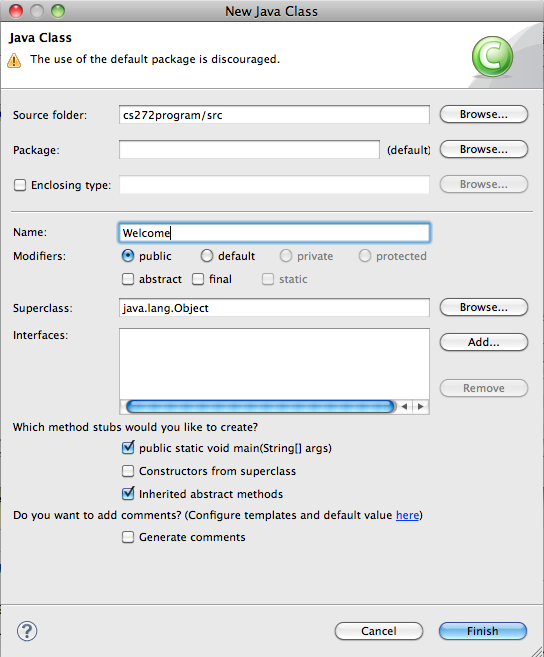Browse for a Superclass

[x=484, y=308]
